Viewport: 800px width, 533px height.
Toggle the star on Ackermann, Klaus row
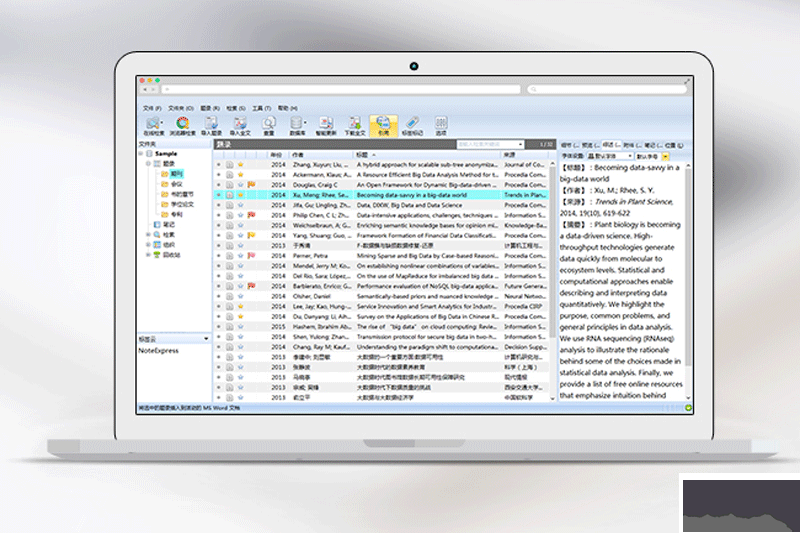pyautogui.click(x=241, y=175)
